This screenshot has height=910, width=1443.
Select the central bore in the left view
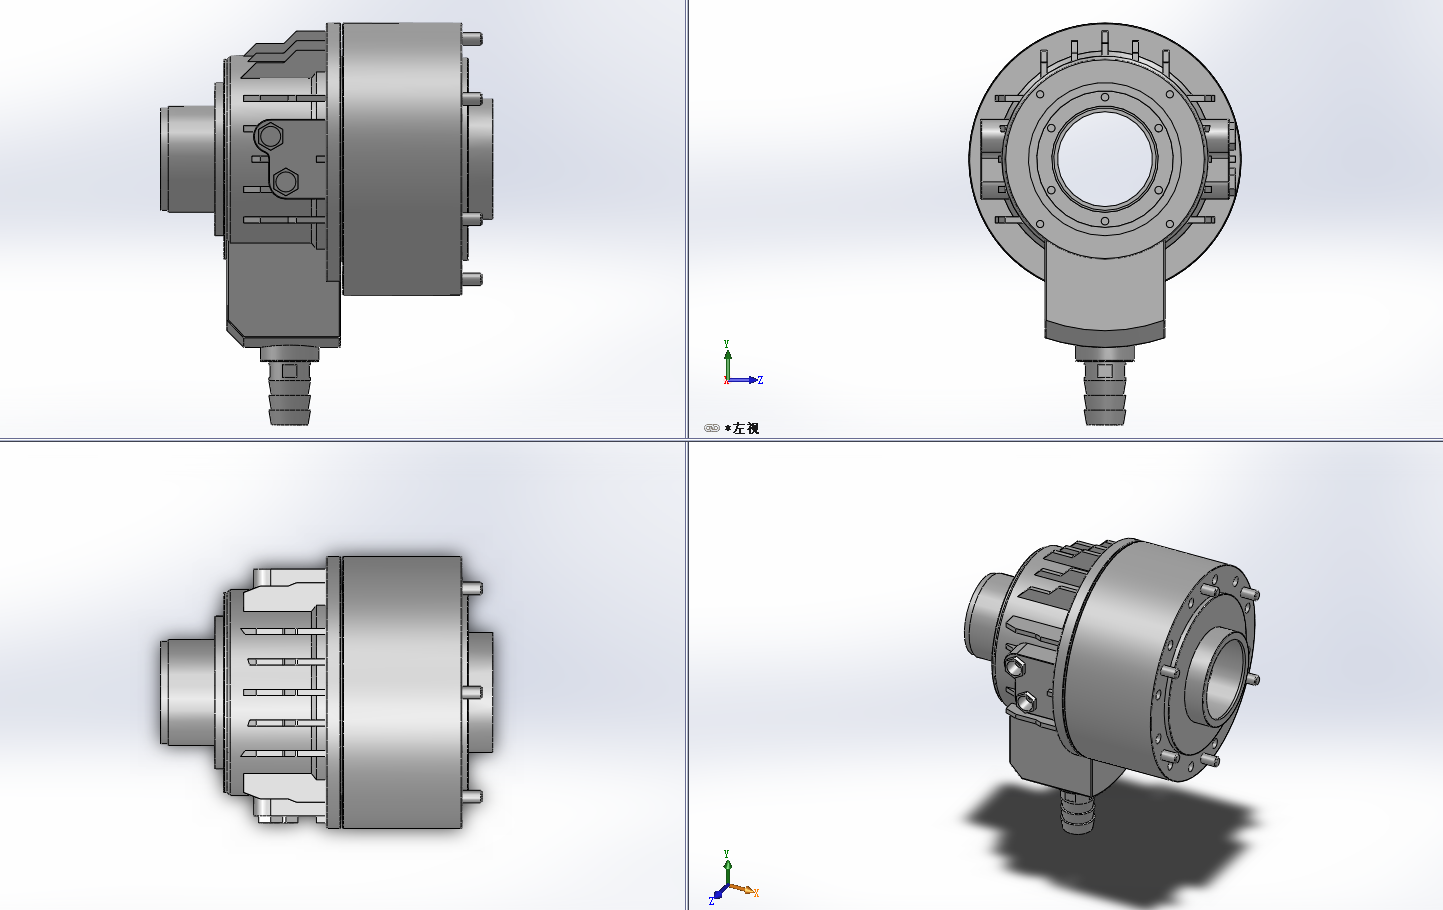click(x=1105, y=159)
